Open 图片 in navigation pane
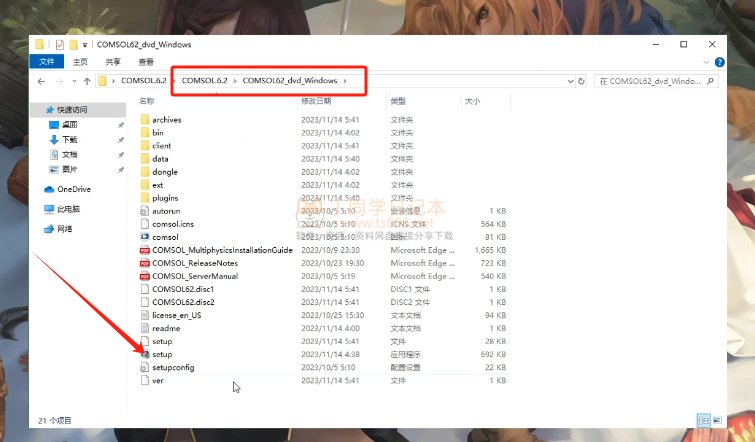Screen dimensions: 755x442 pyautogui.click(x=69, y=169)
